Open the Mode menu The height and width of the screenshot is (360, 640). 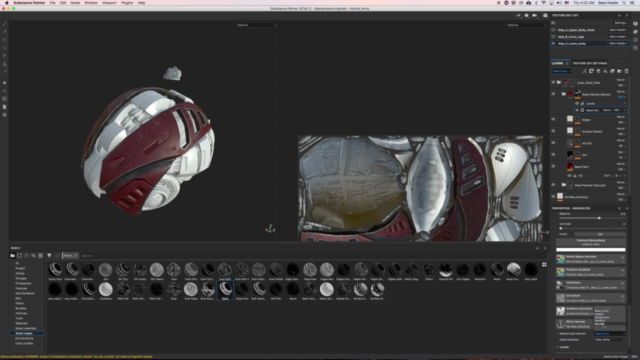[x=75, y=3]
